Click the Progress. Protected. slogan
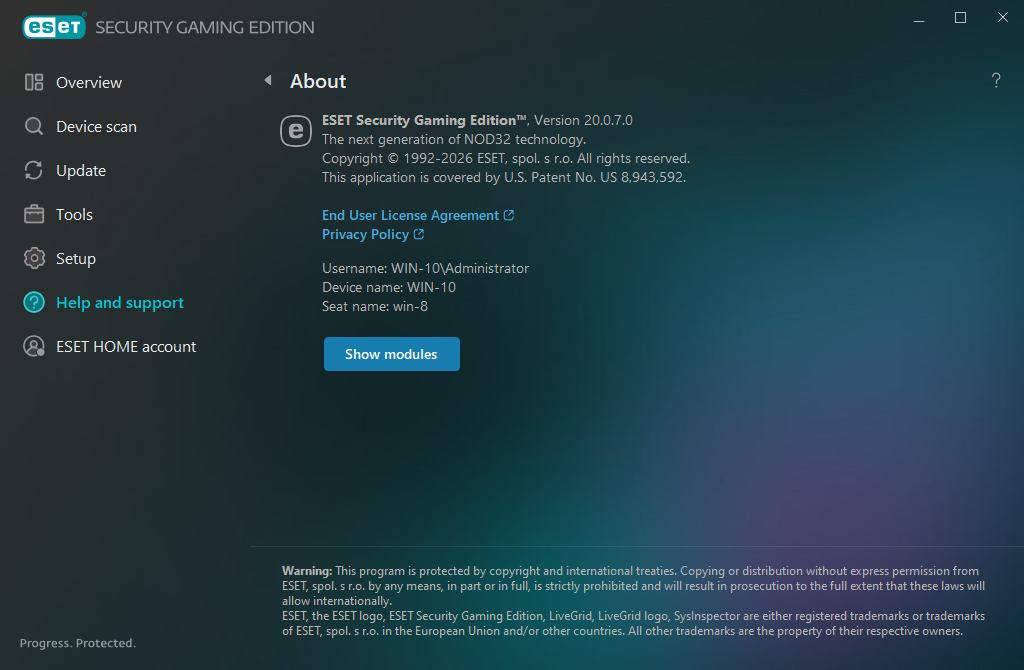1024x670 pixels. tap(78, 643)
